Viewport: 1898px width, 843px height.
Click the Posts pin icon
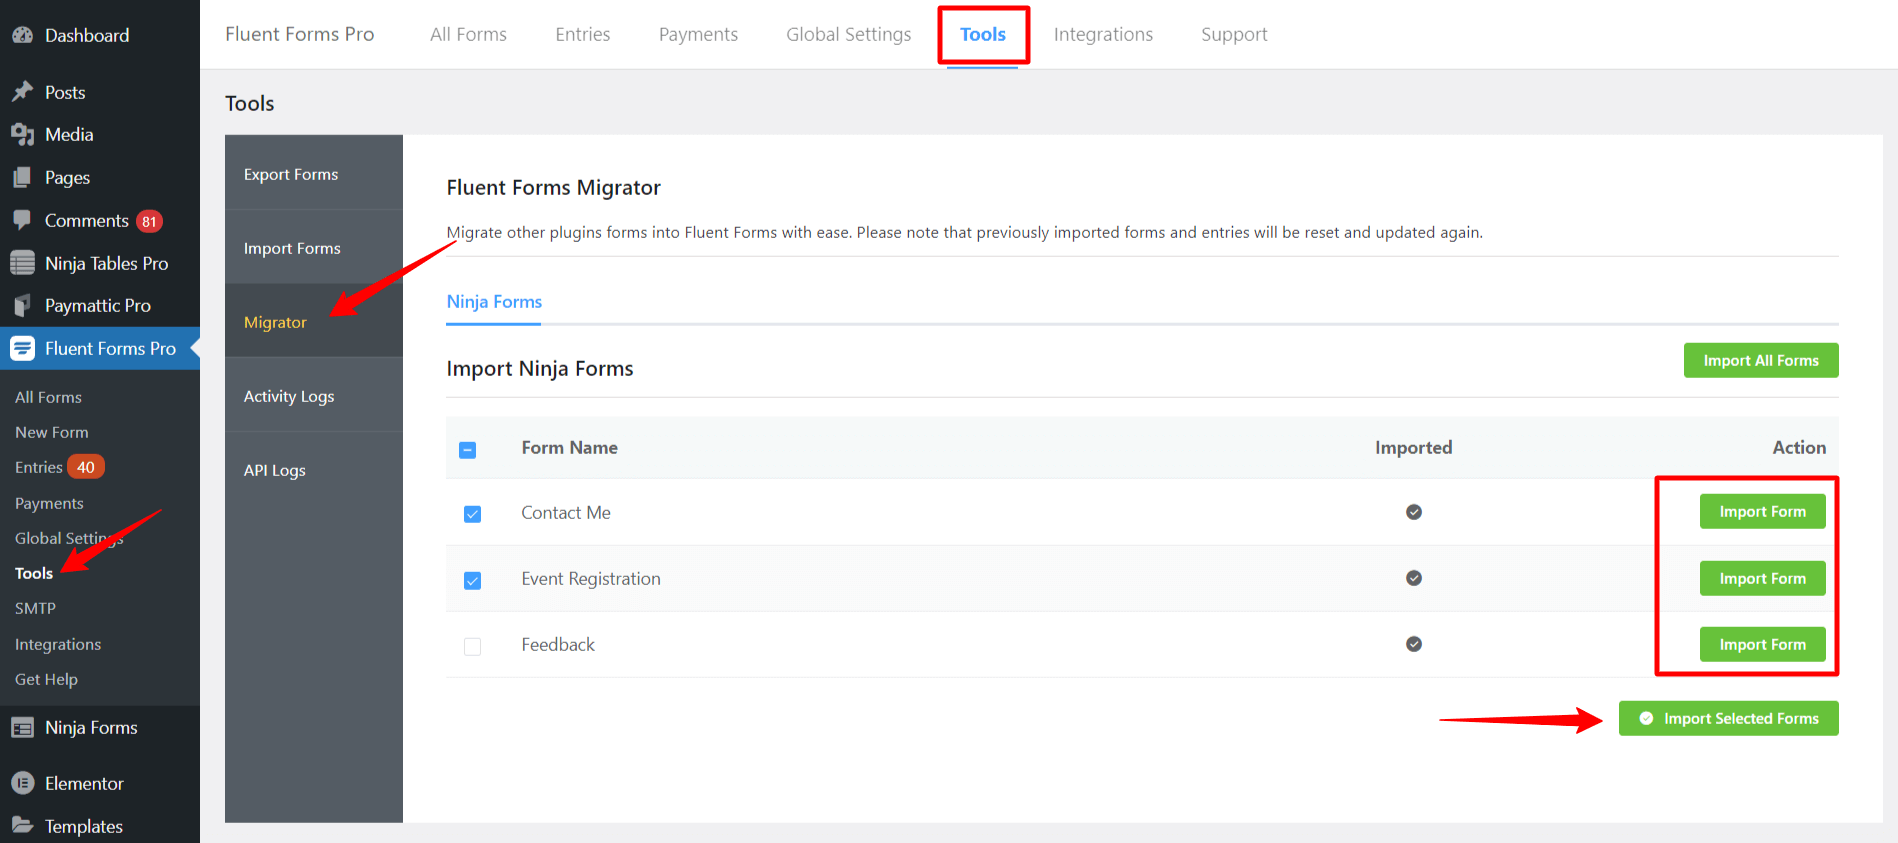(x=22, y=92)
